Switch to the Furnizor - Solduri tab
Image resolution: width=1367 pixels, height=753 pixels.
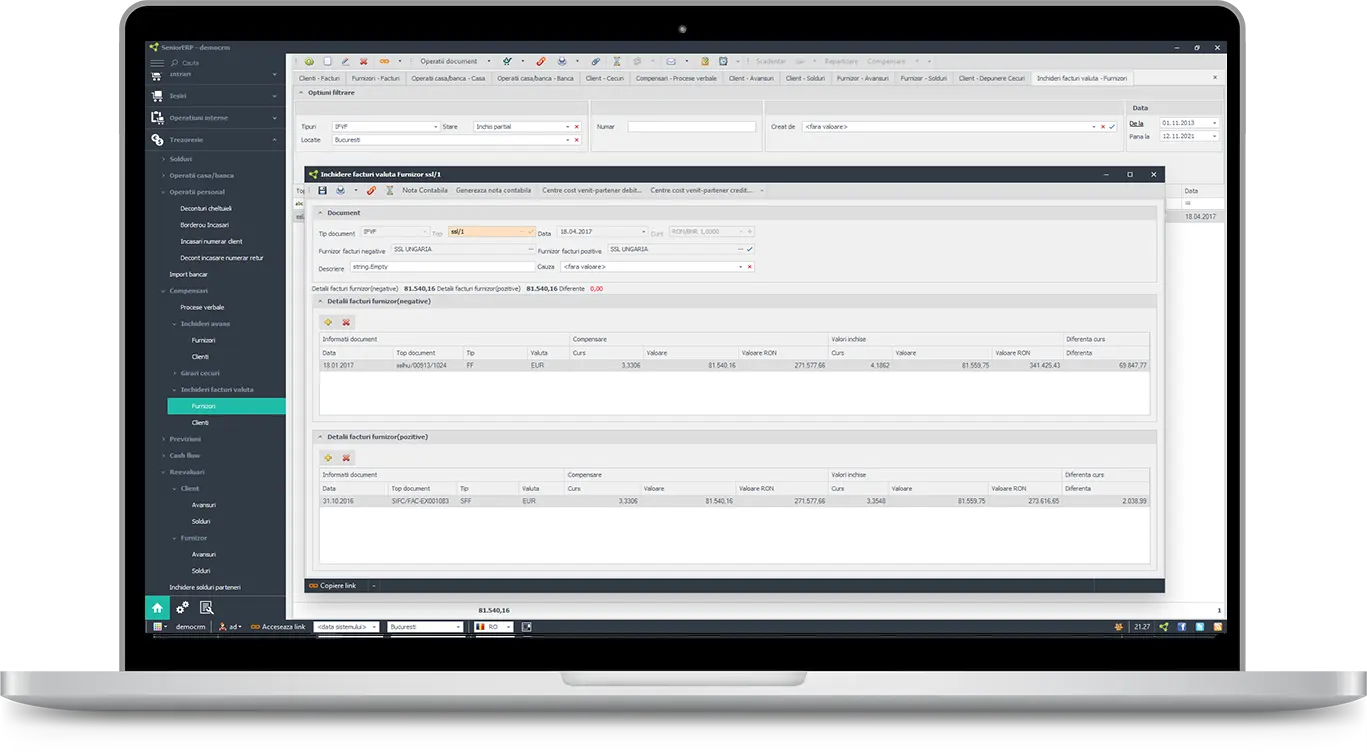click(923, 78)
